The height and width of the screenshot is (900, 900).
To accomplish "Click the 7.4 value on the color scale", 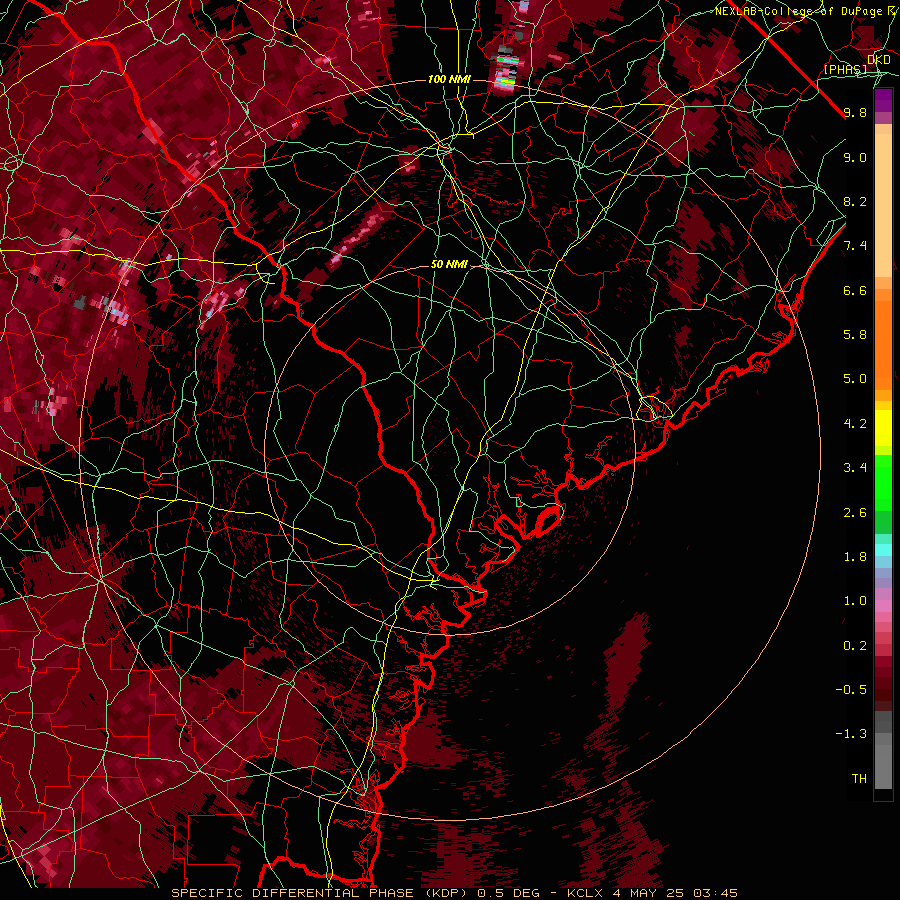I will (x=855, y=246).
